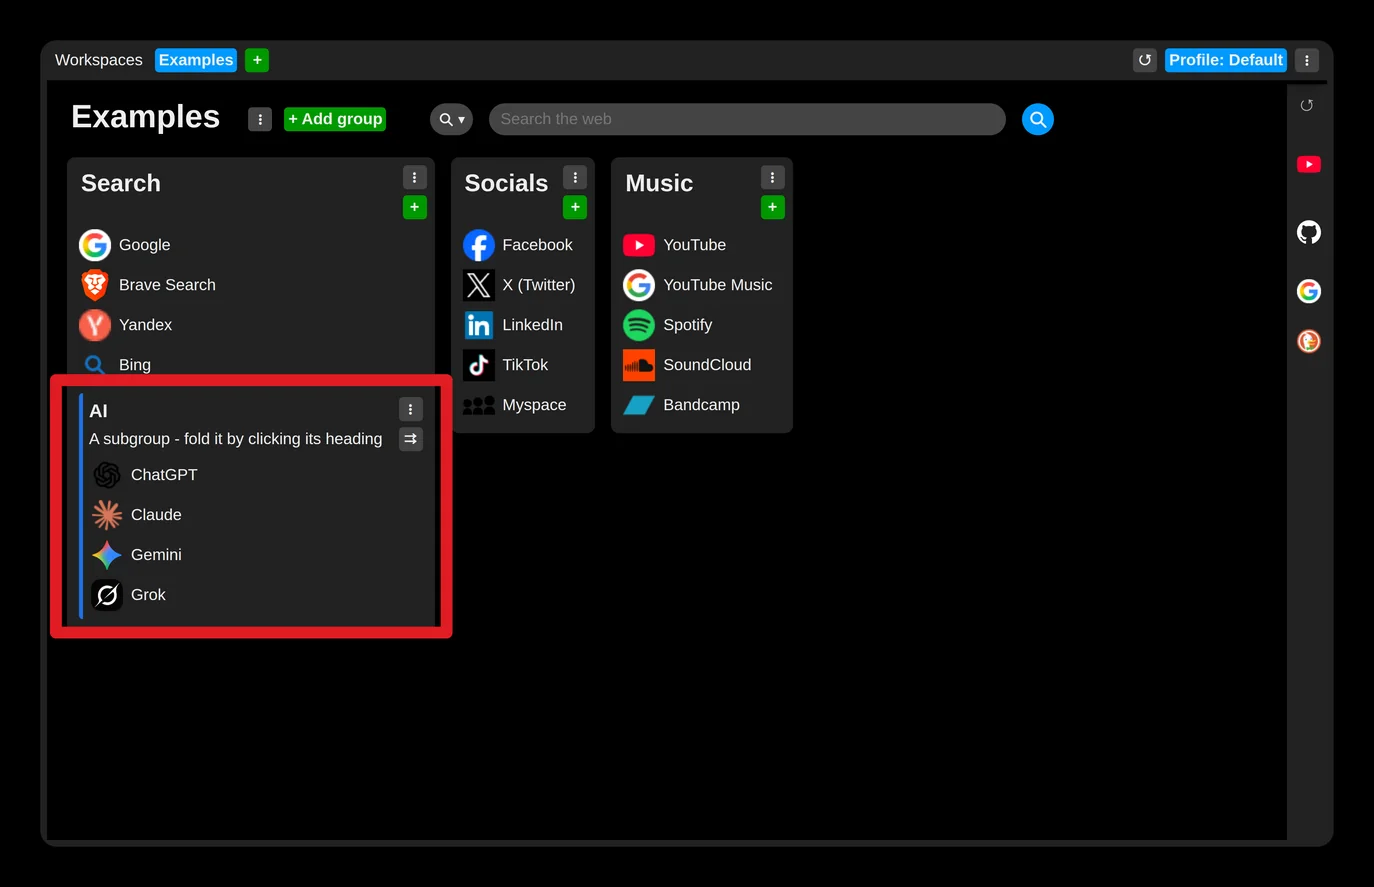Viewport: 1374px width, 887px height.
Task: Open the search engine selector dropdown
Action: click(452, 119)
